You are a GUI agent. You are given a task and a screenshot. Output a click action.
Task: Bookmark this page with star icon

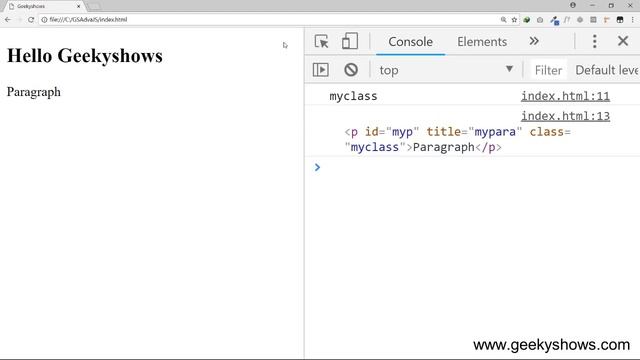click(514, 20)
